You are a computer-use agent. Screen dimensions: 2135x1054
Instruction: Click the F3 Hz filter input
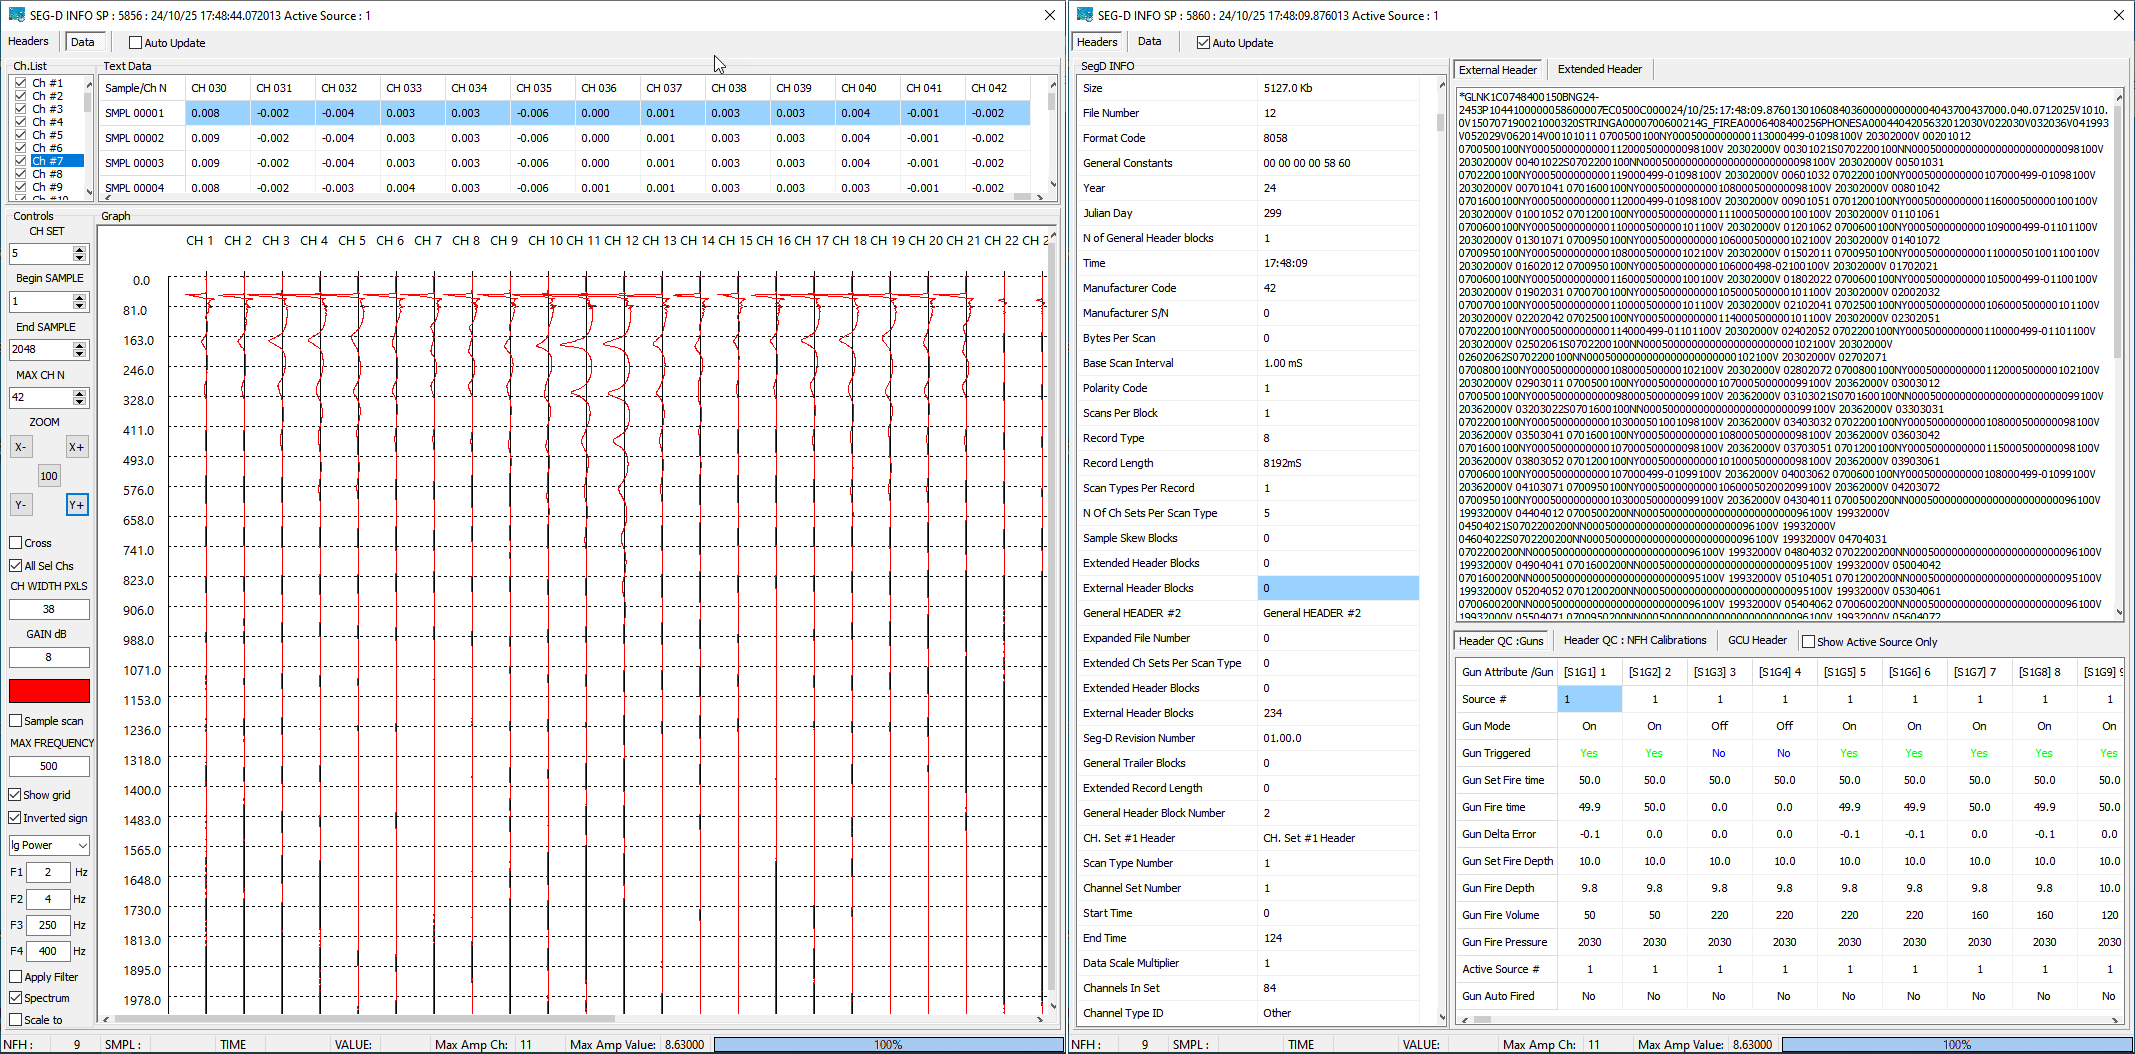point(48,926)
